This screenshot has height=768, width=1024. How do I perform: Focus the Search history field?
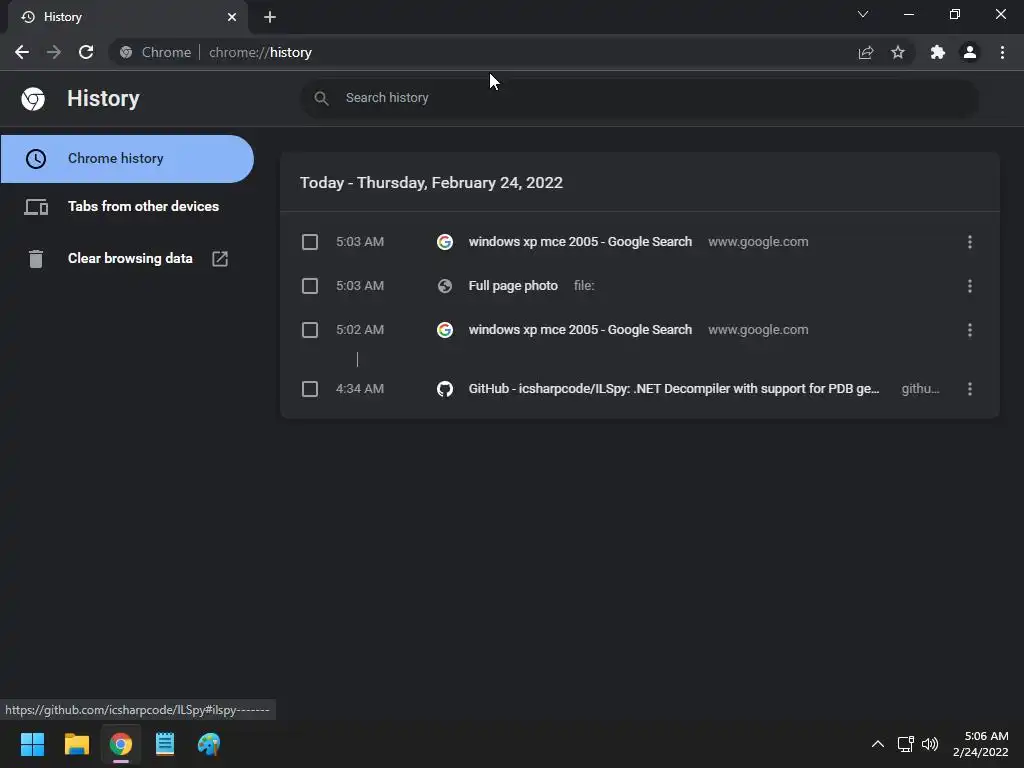pos(639,98)
